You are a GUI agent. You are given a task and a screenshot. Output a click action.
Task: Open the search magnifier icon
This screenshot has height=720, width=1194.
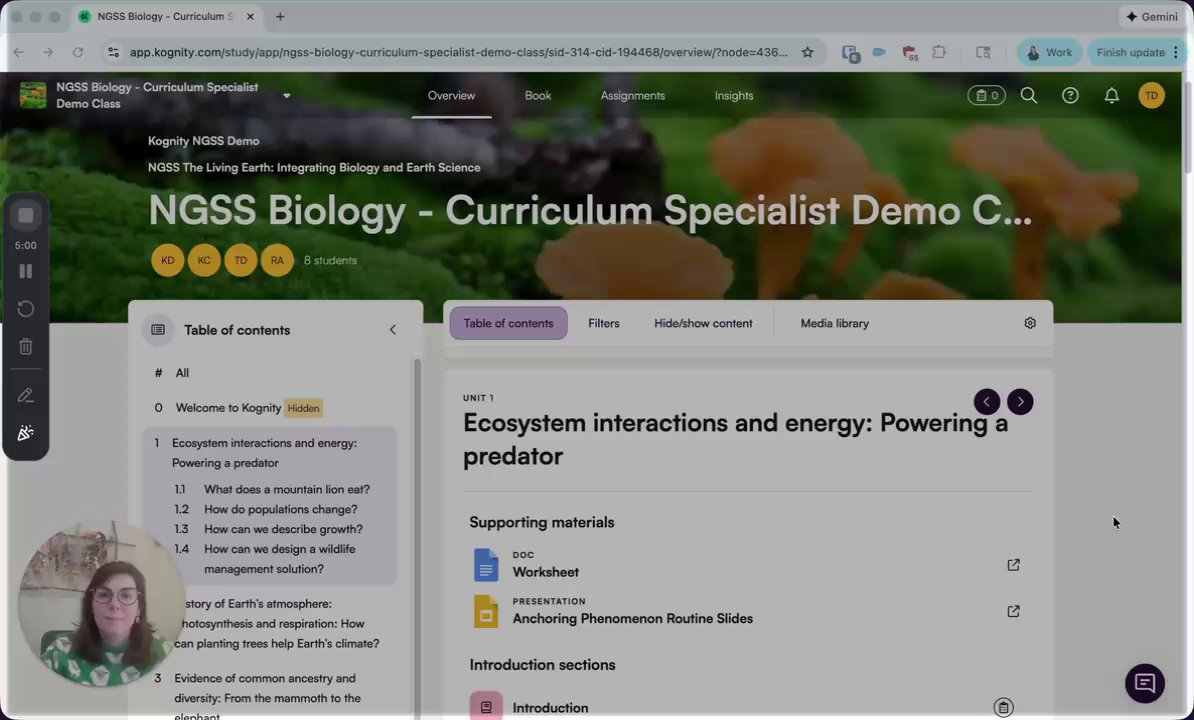click(1029, 95)
